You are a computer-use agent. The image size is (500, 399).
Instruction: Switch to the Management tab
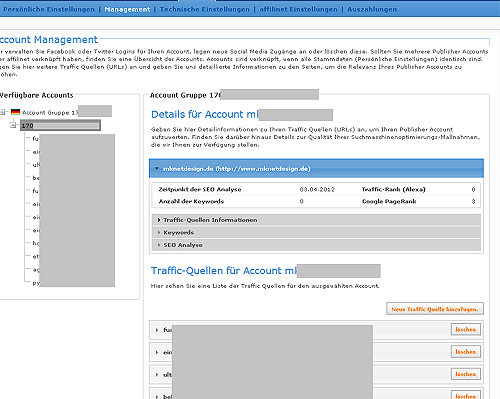point(127,9)
